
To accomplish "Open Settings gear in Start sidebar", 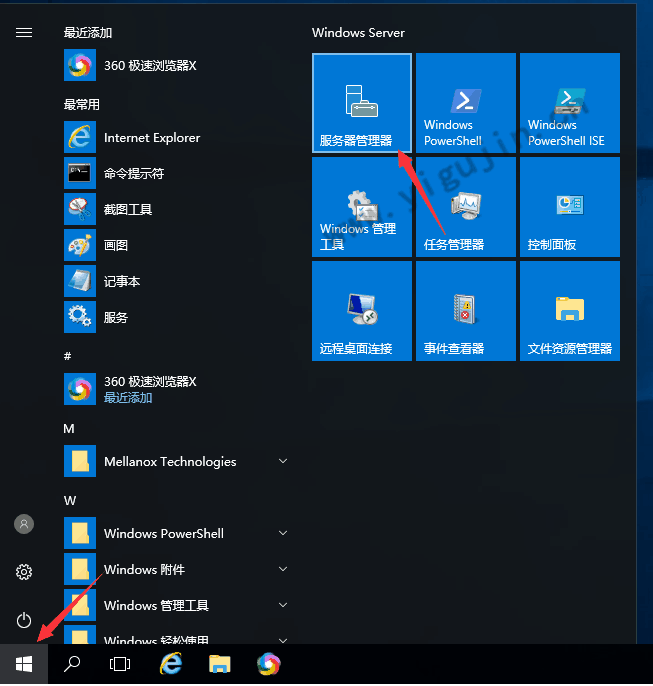I will (24, 572).
